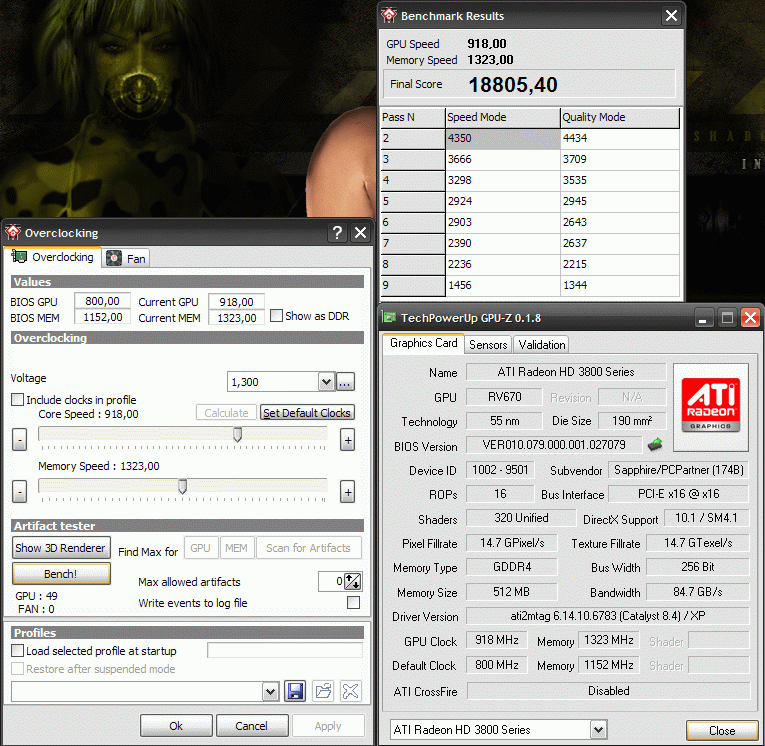Click the GPU-Z Close button
The height and width of the screenshot is (746, 765).
click(722, 730)
